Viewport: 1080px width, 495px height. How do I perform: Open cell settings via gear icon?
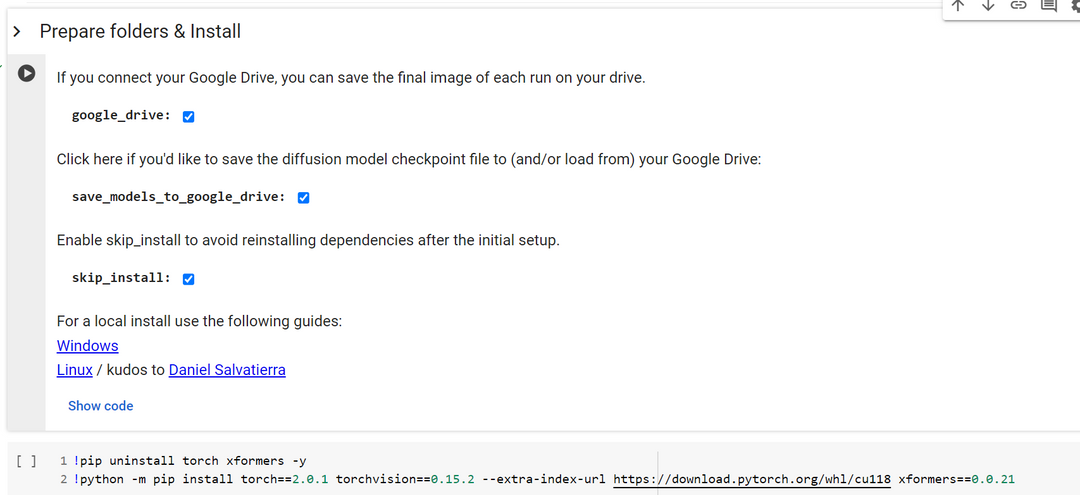point(1075,5)
